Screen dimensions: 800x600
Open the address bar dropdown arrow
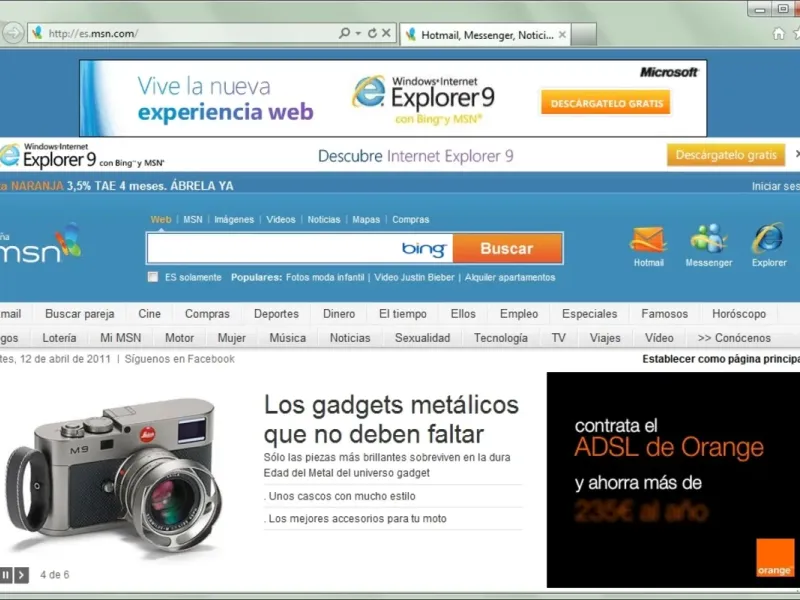pyautogui.click(x=358, y=34)
